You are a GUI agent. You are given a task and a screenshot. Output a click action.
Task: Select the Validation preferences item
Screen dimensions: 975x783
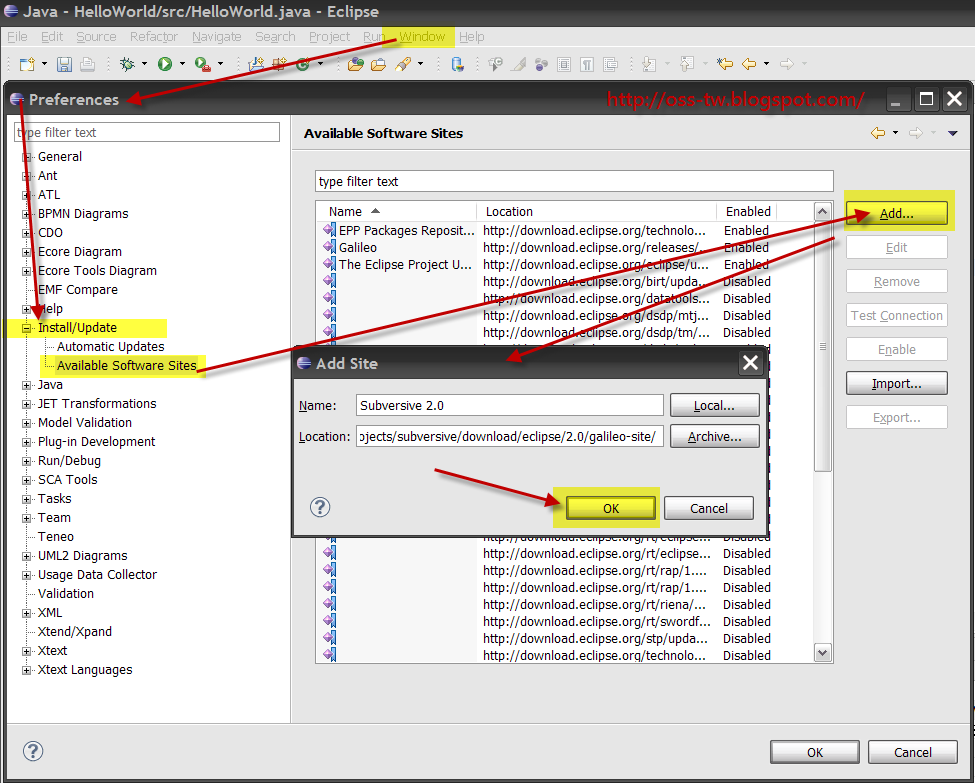coord(66,594)
